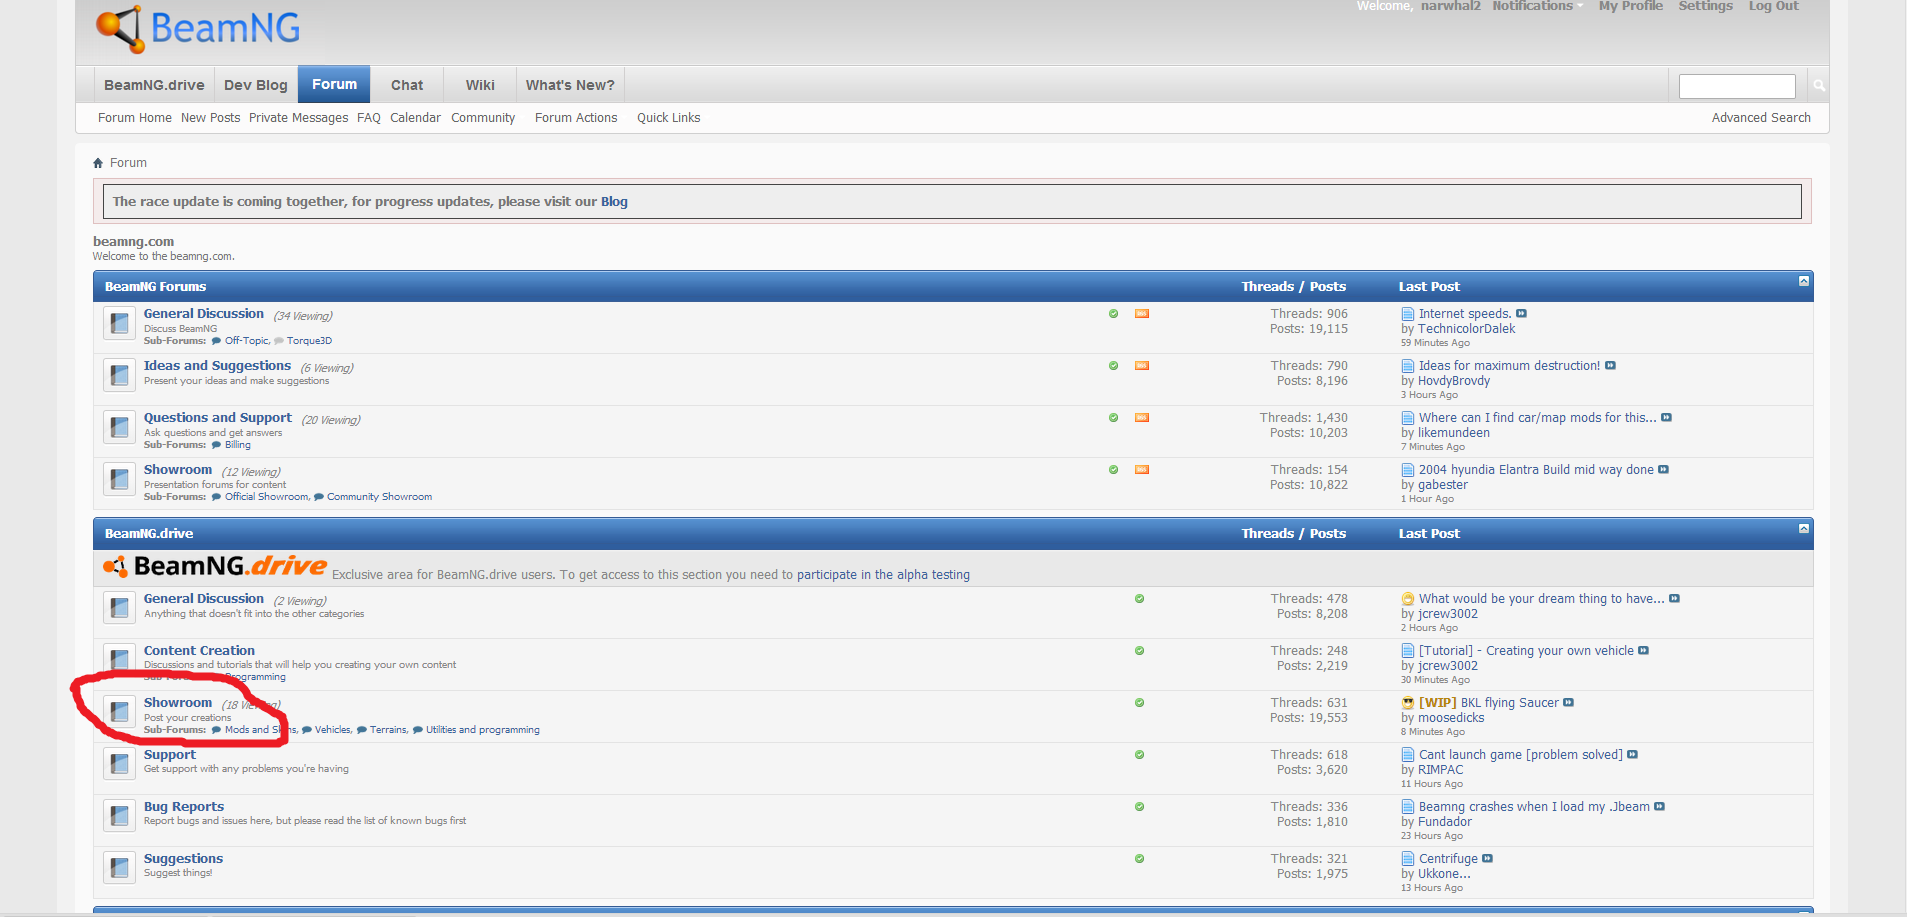The width and height of the screenshot is (1907, 917).
Task: Open the Calendar link
Action: (415, 118)
